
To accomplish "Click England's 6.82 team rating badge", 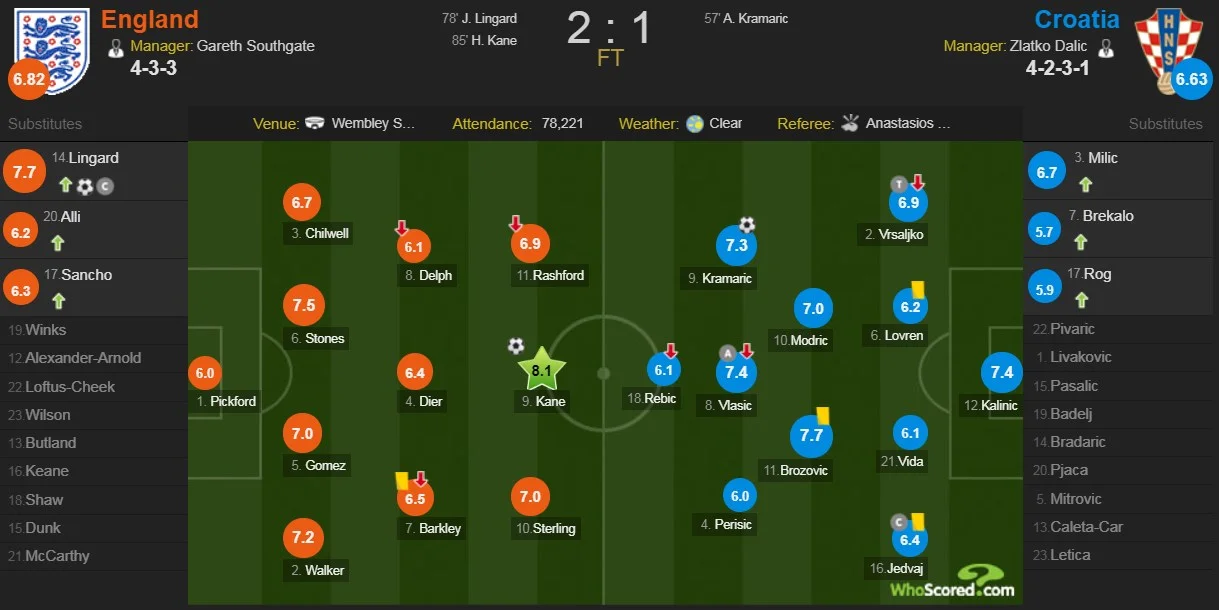I will point(28,80).
